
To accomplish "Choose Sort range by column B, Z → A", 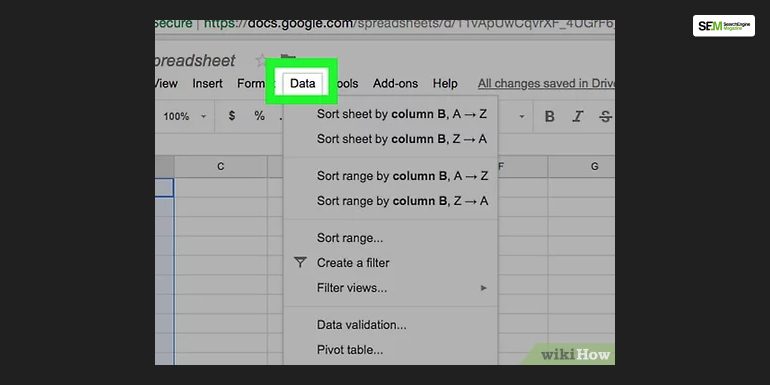I will click(391, 201).
